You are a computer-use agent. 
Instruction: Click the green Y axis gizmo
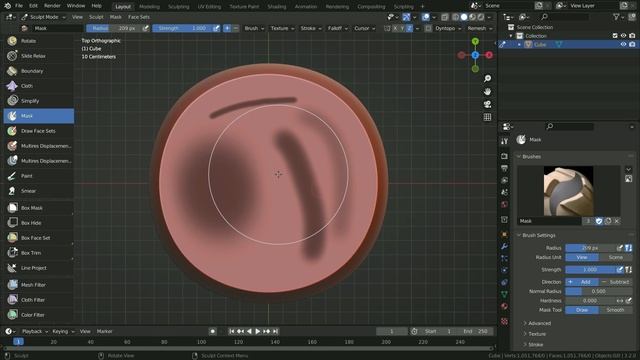point(475,42)
